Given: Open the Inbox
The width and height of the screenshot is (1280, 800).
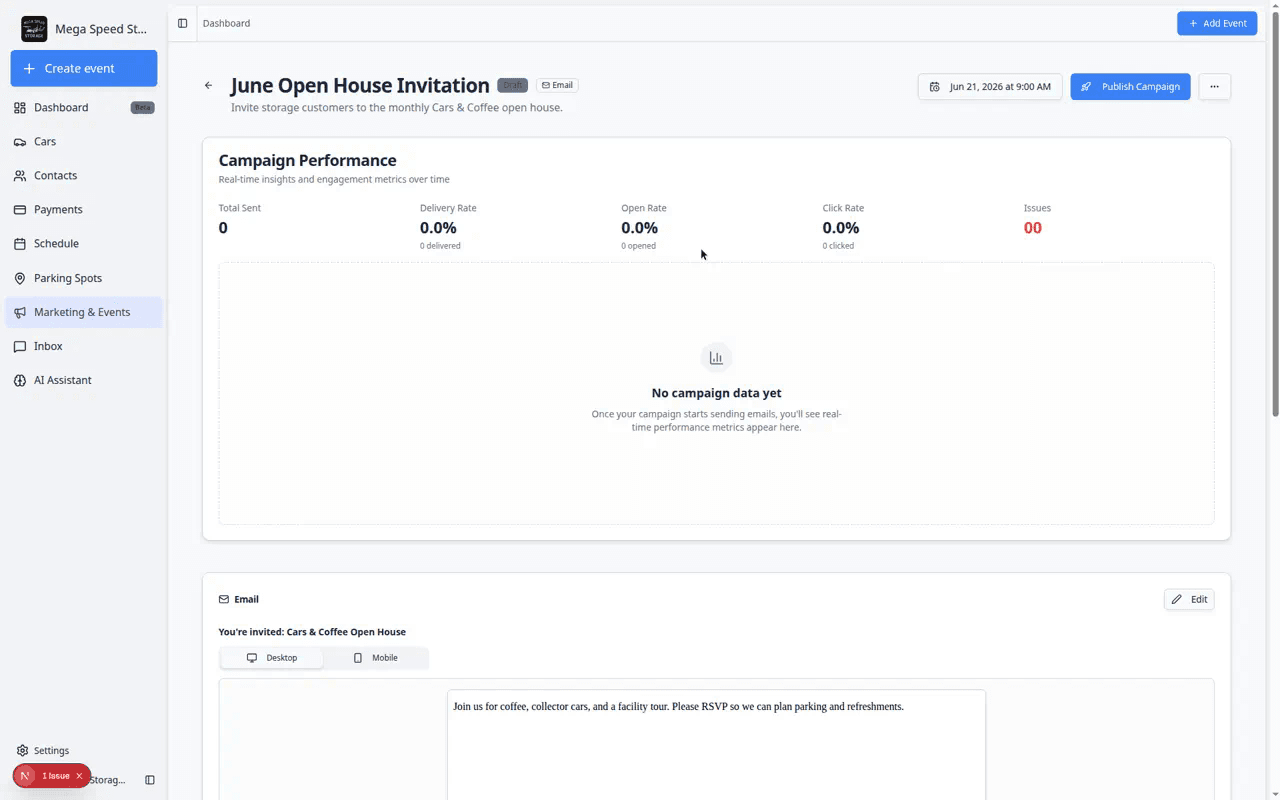Looking at the screenshot, I should tap(84, 346).
